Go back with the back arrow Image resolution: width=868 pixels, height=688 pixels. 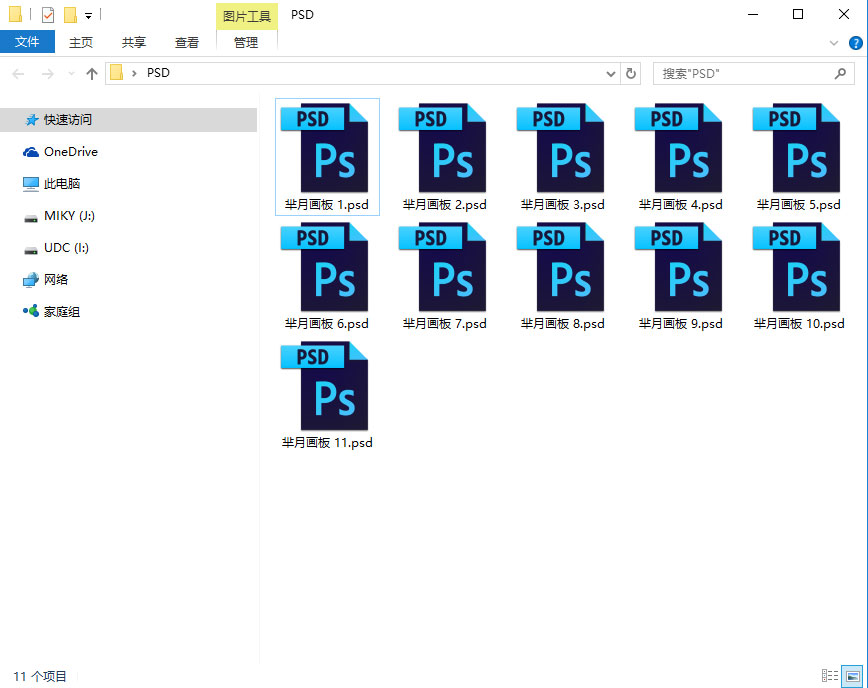point(18,74)
